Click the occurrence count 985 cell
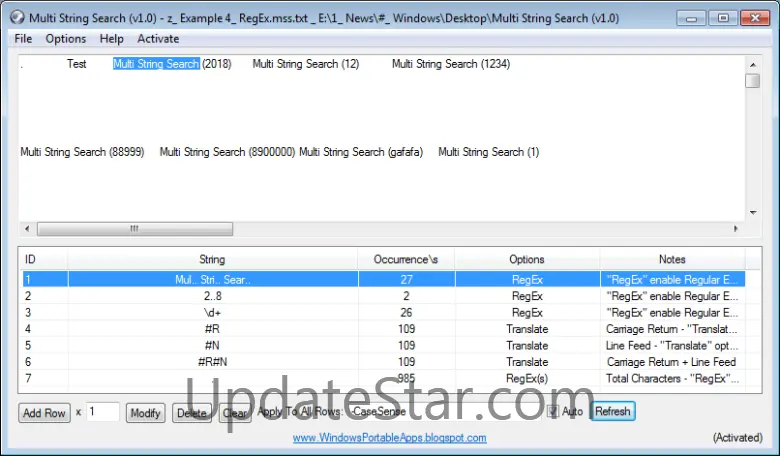Screen dimensions: 780x456 click(x=406, y=378)
